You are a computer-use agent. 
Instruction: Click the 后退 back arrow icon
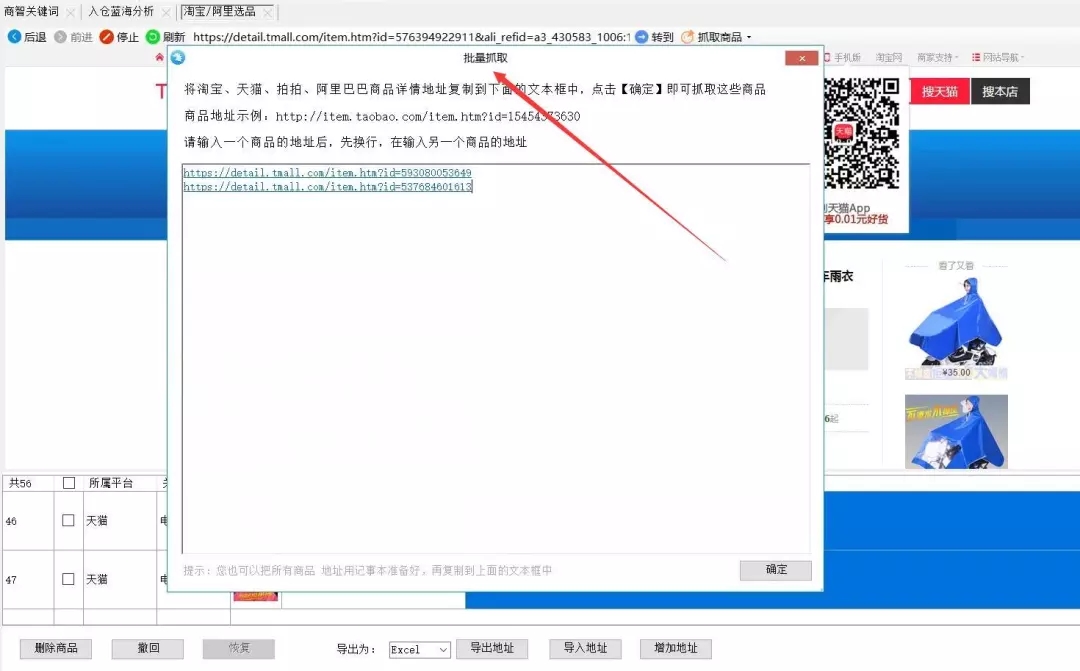click(x=14, y=37)
